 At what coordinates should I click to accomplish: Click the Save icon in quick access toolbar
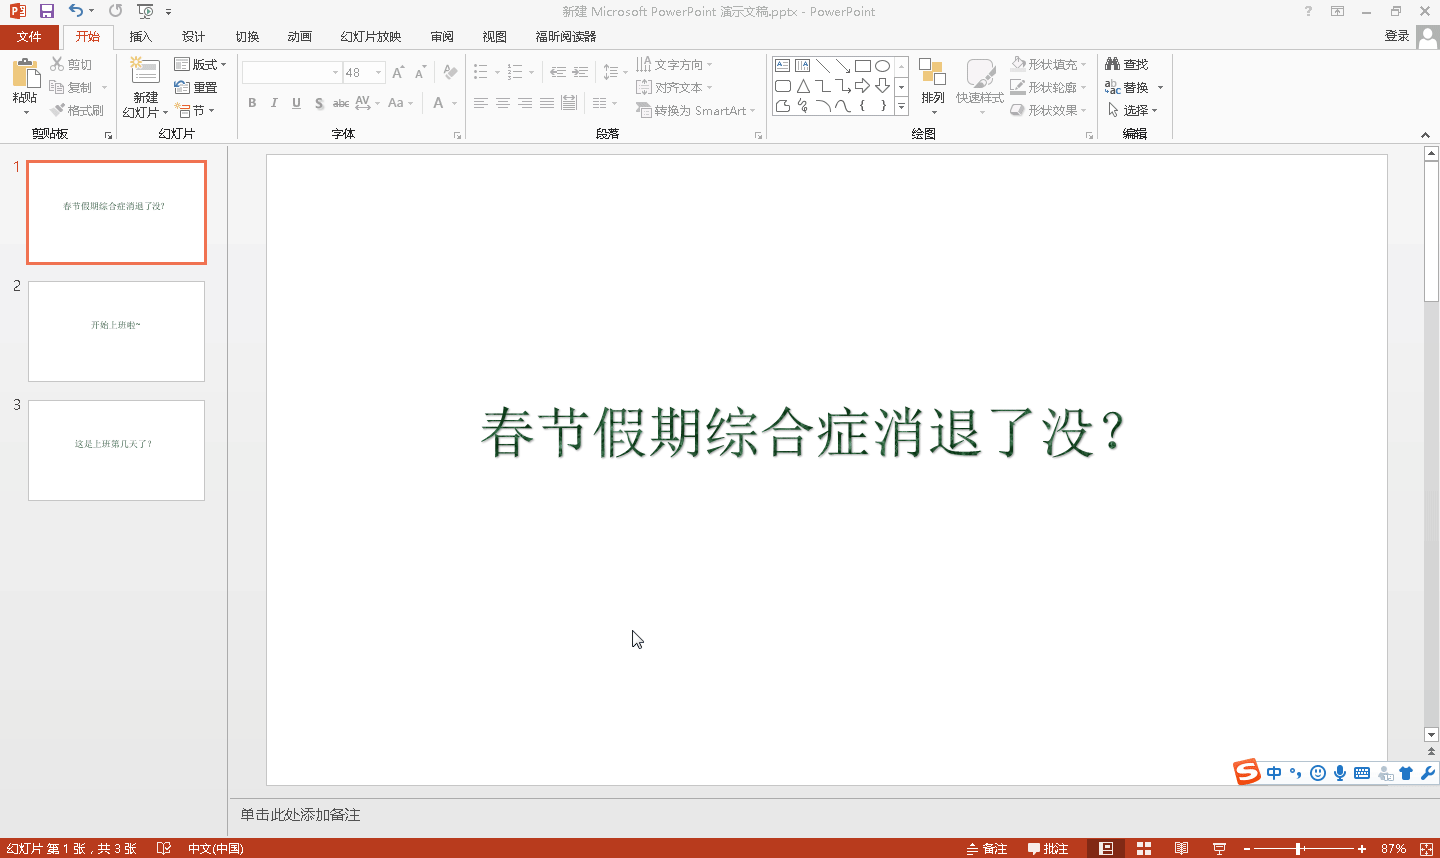click(46, 11)
